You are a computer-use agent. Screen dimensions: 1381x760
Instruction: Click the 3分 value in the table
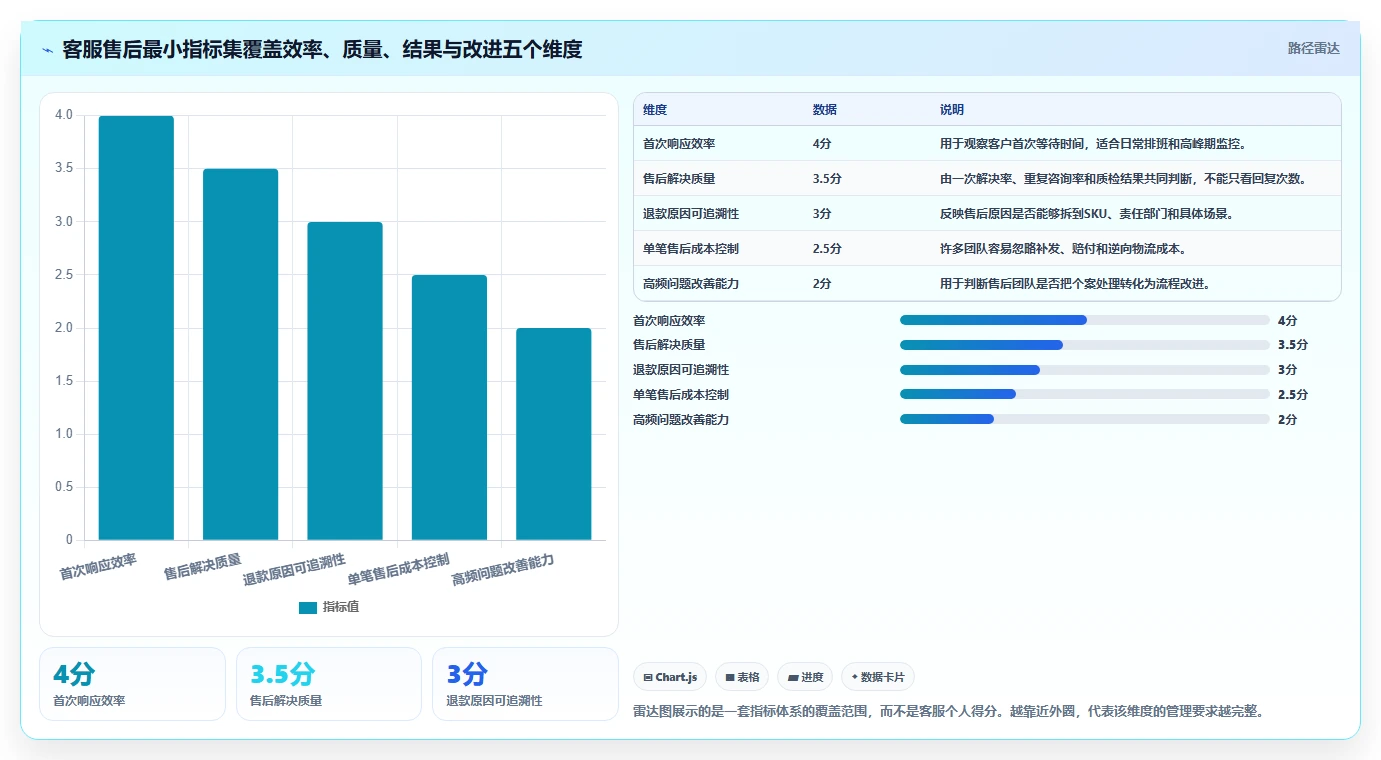[x=822, y=214]
